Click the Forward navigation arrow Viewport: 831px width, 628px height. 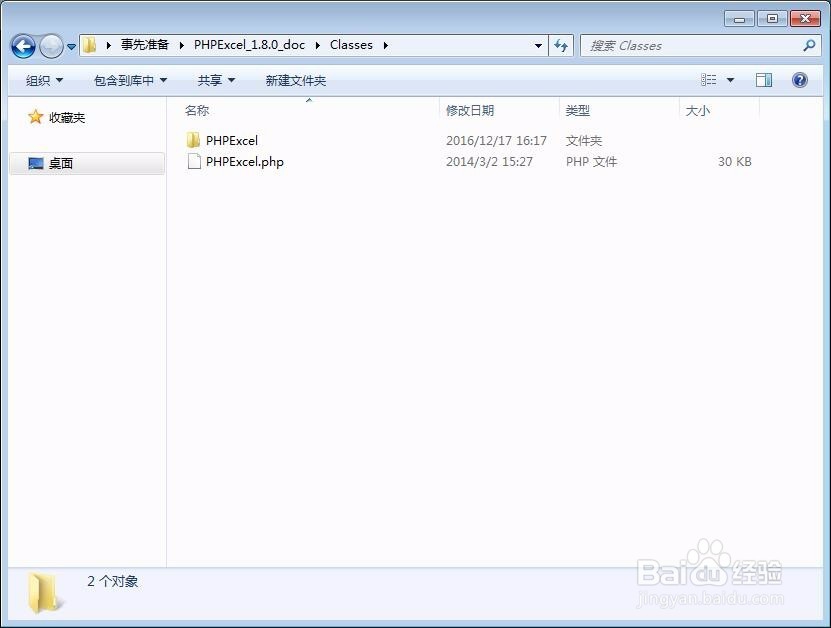tap(50, 46)
